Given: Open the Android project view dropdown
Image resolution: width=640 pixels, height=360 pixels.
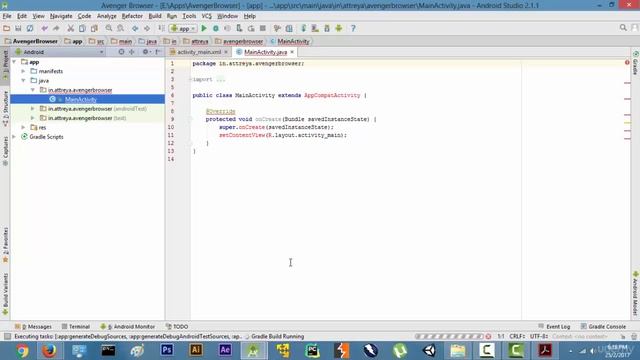Looking at the screenshot, I should point(60,52).
